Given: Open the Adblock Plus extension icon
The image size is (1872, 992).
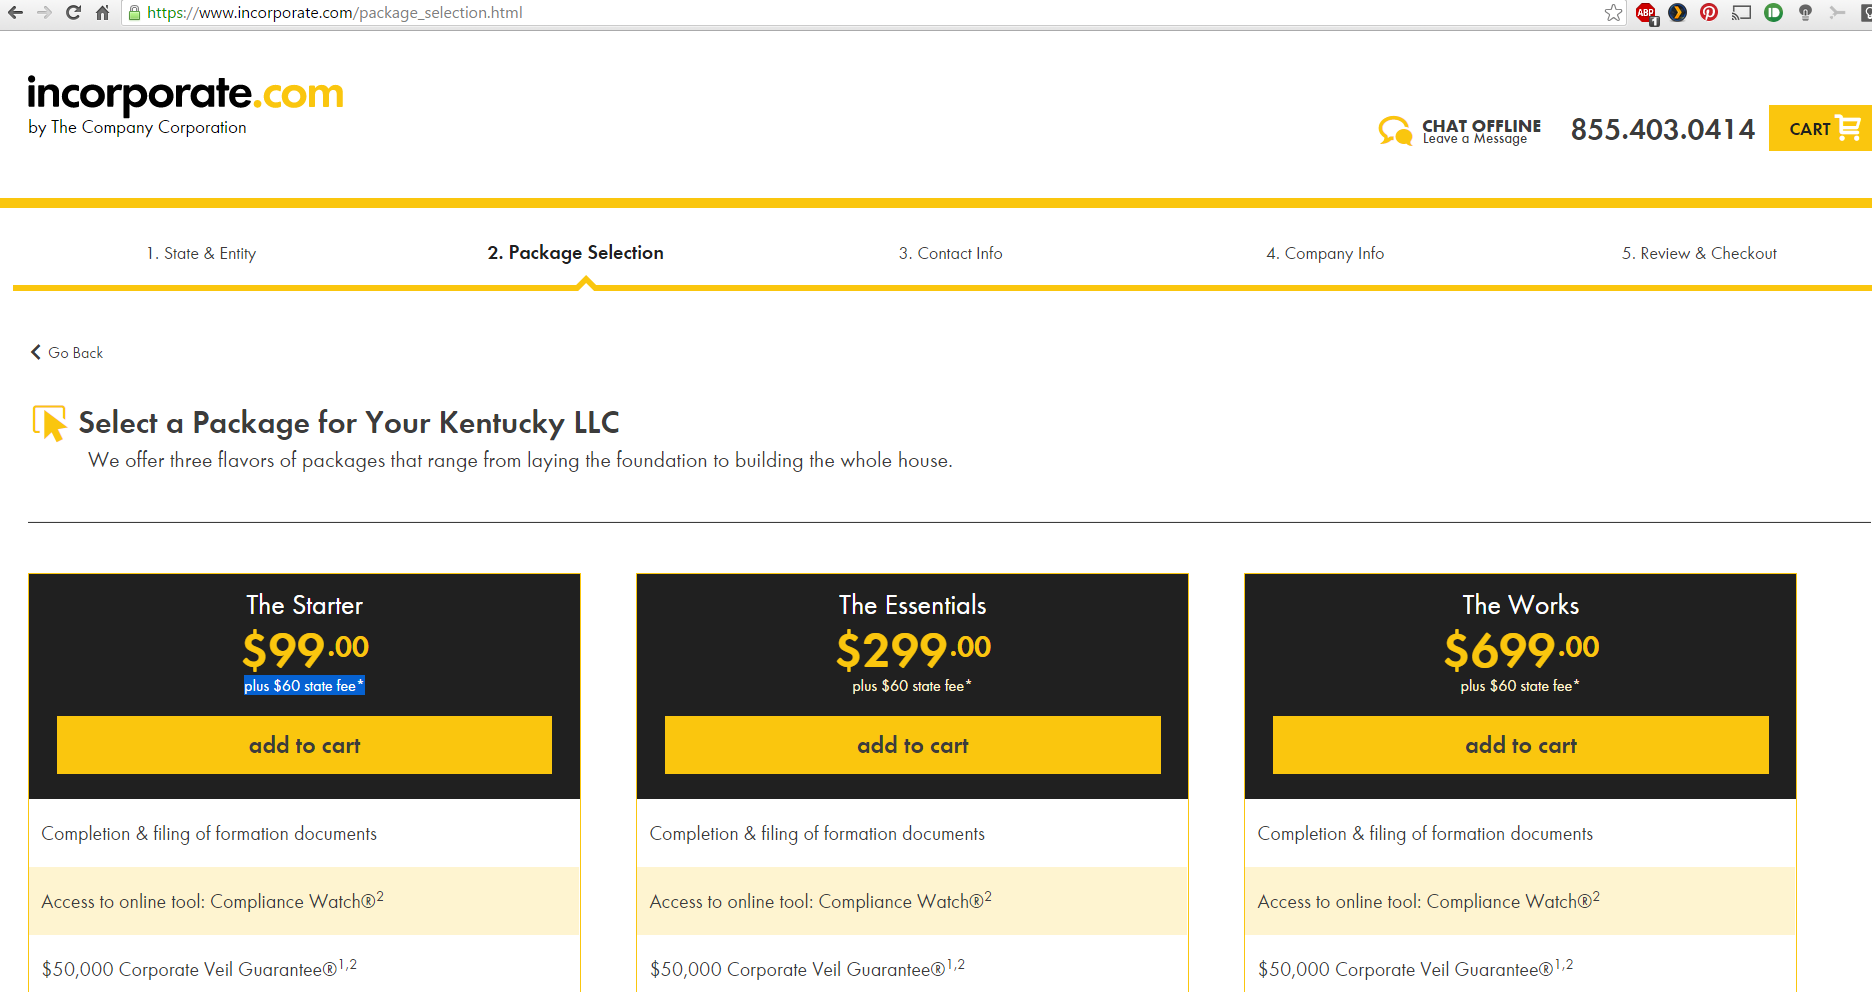Looking at the screenshot, I should point(1646,13).
